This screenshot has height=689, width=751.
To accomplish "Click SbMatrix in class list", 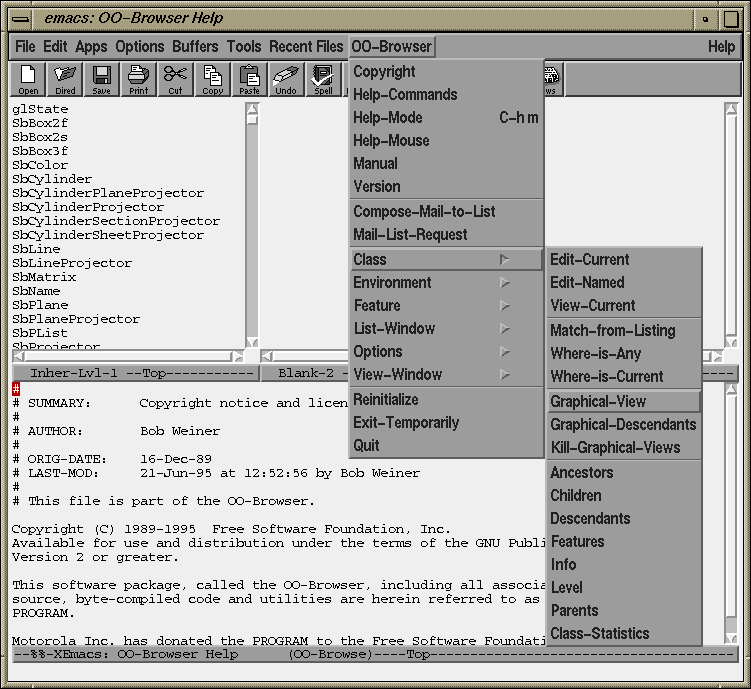I will tap(44, 277).
